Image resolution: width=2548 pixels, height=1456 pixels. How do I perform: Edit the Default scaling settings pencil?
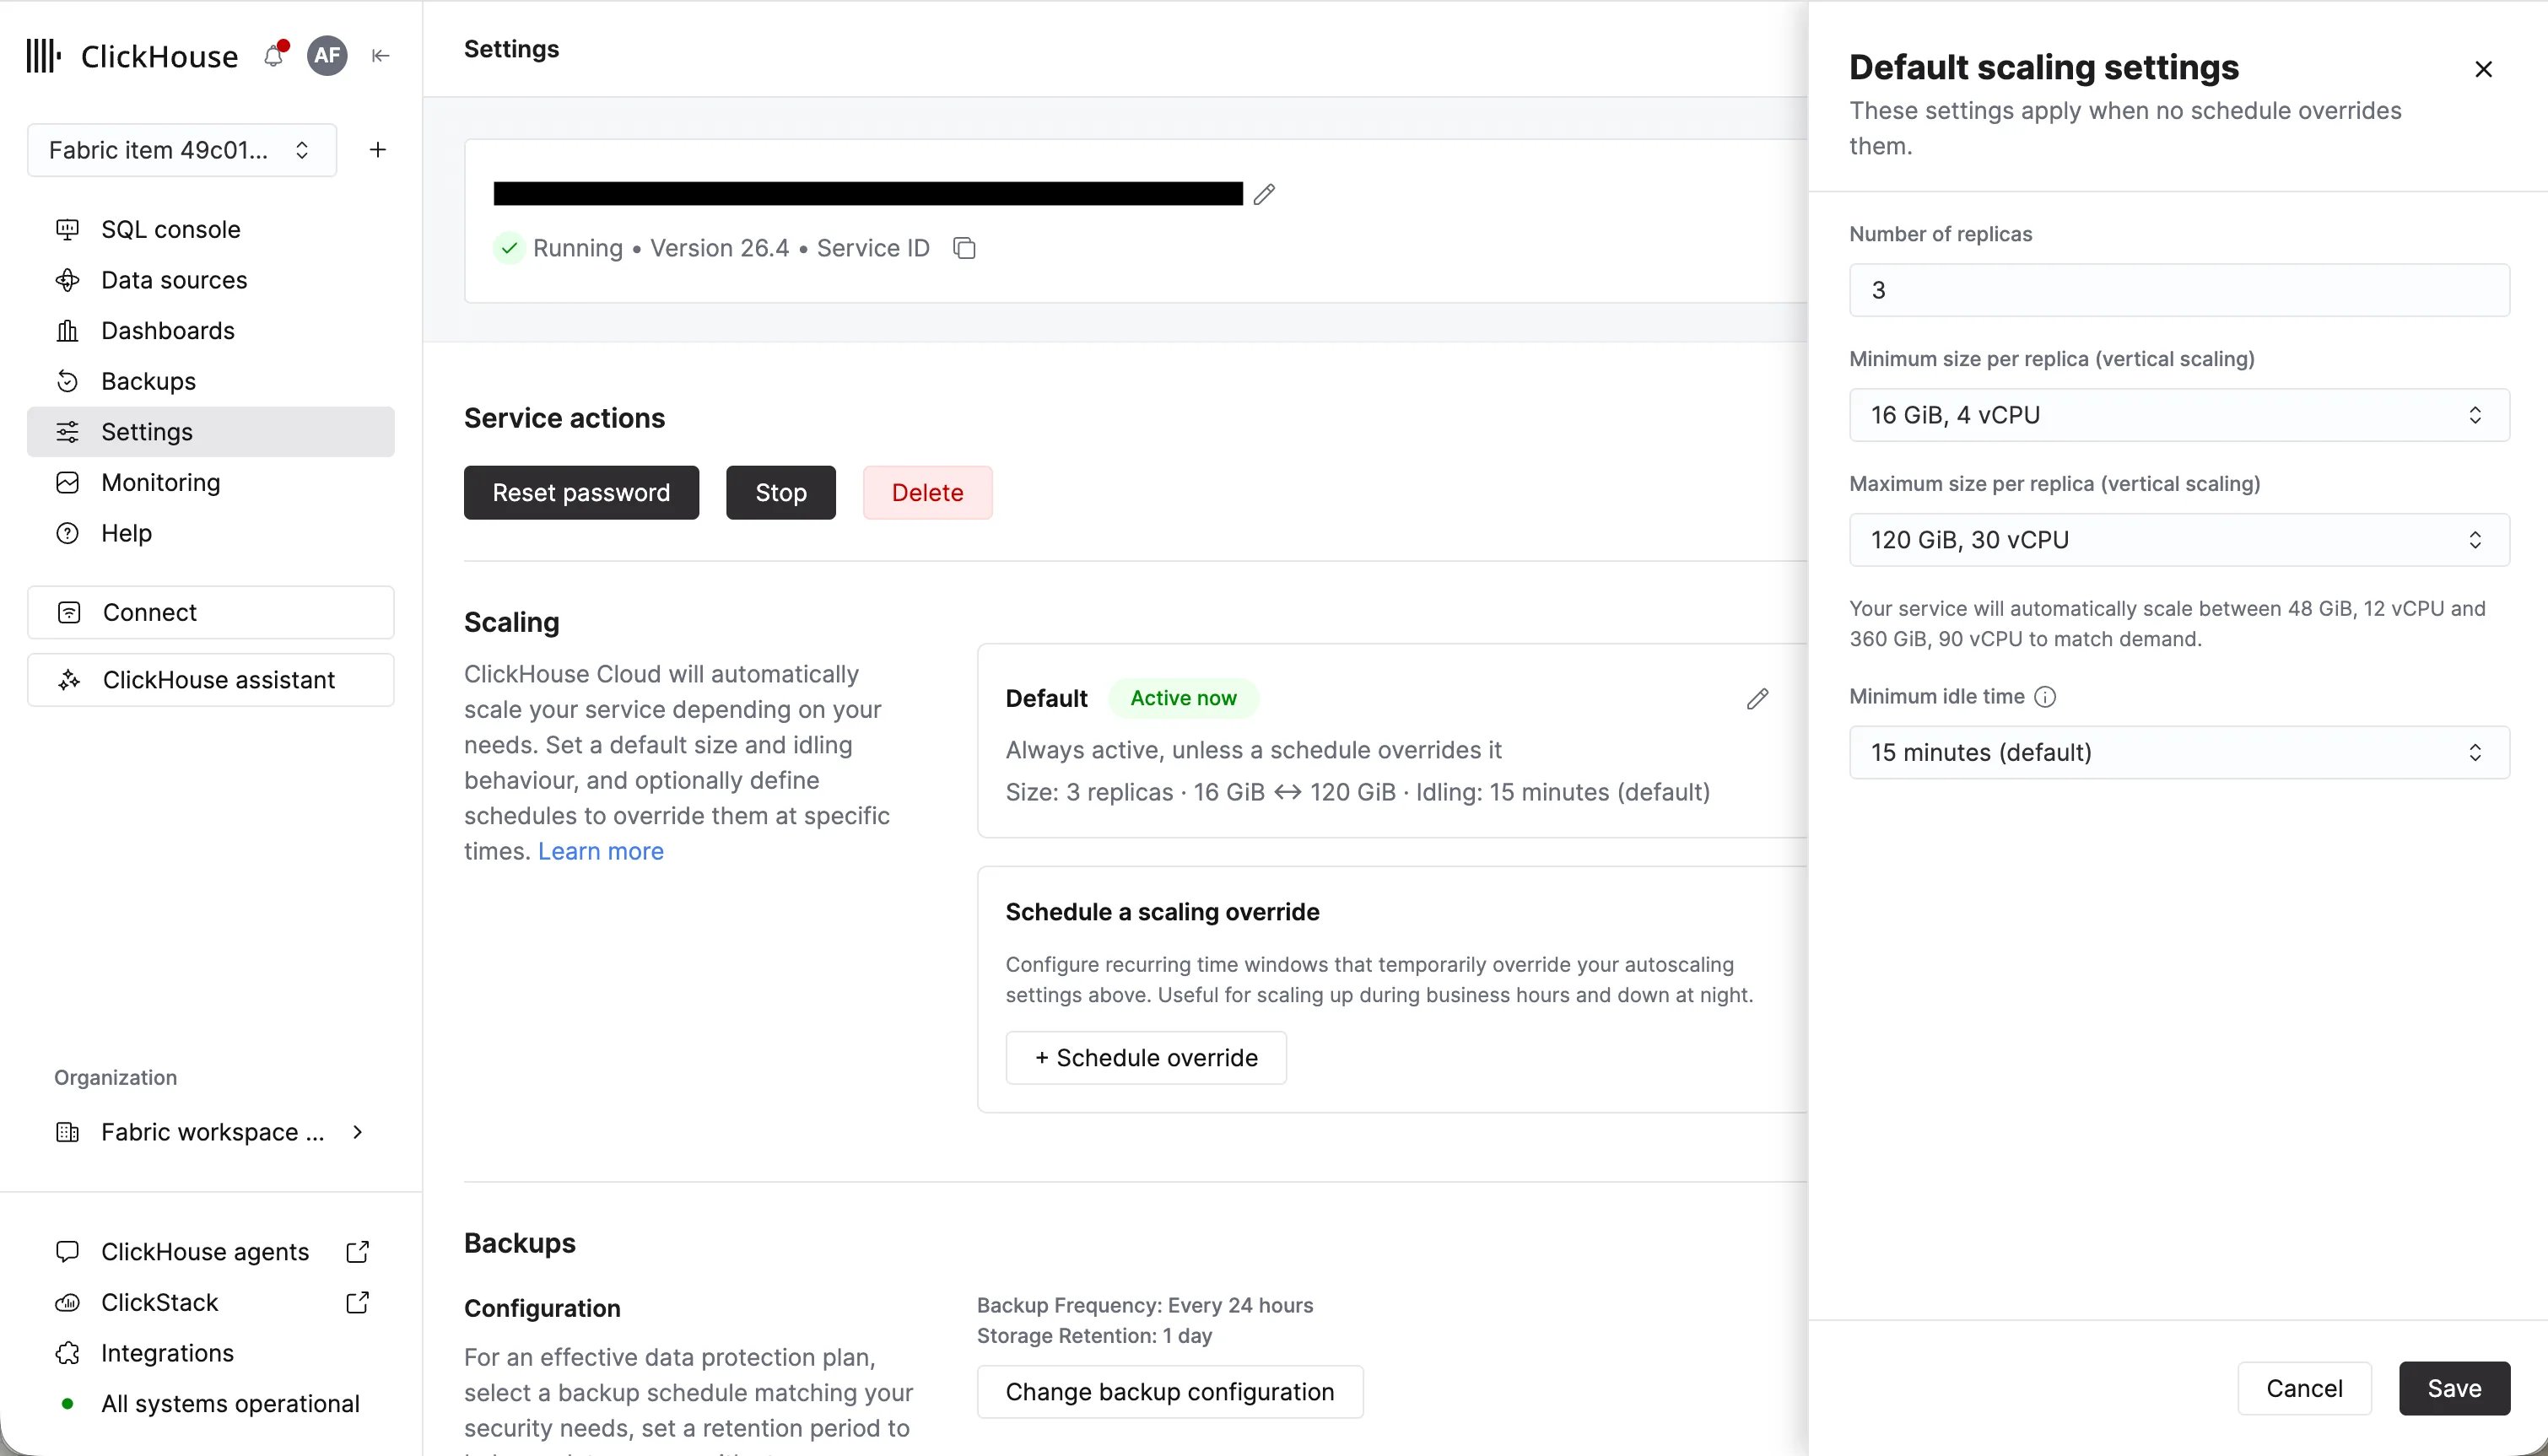[x=1757, y=698]
